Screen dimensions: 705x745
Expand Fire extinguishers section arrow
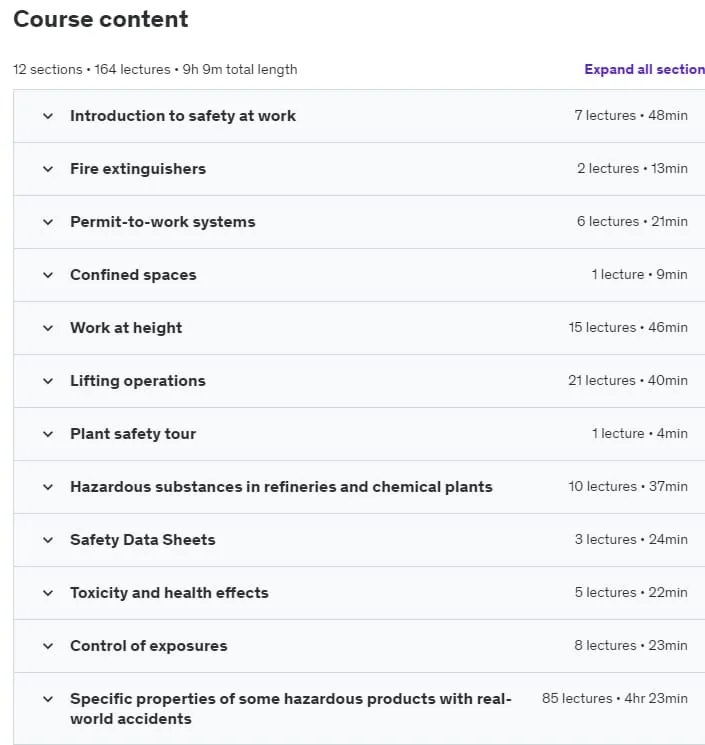[48, 169]
